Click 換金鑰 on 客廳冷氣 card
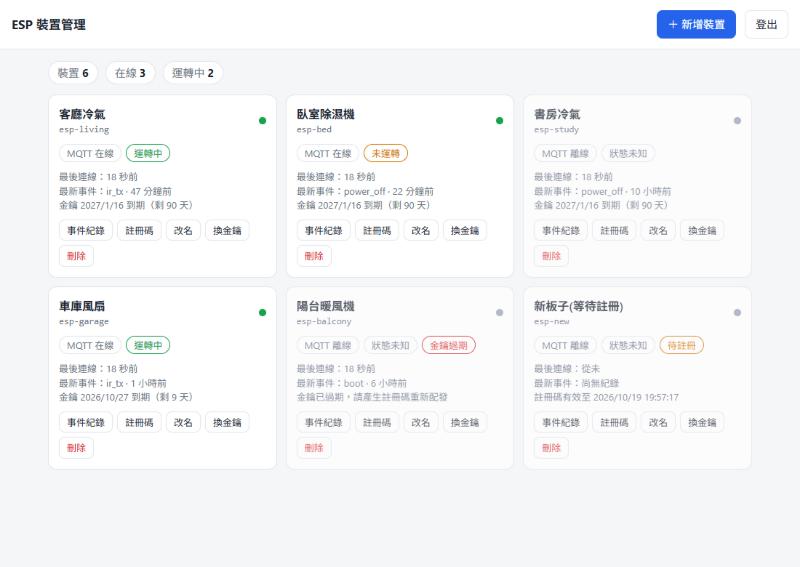The height and width of the screenshot is (567, 800). pyautogui.click(x=227, y=231)
